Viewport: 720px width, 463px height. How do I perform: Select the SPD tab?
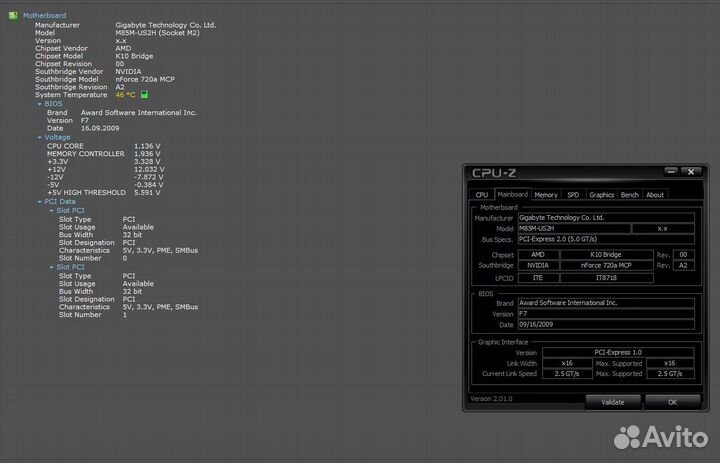[573, 195]
